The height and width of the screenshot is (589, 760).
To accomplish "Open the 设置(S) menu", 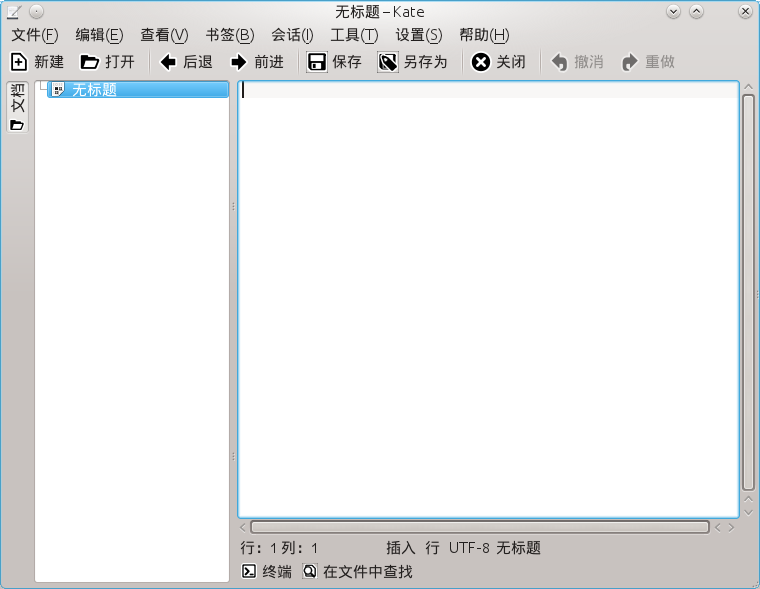I will click(419, 35).
